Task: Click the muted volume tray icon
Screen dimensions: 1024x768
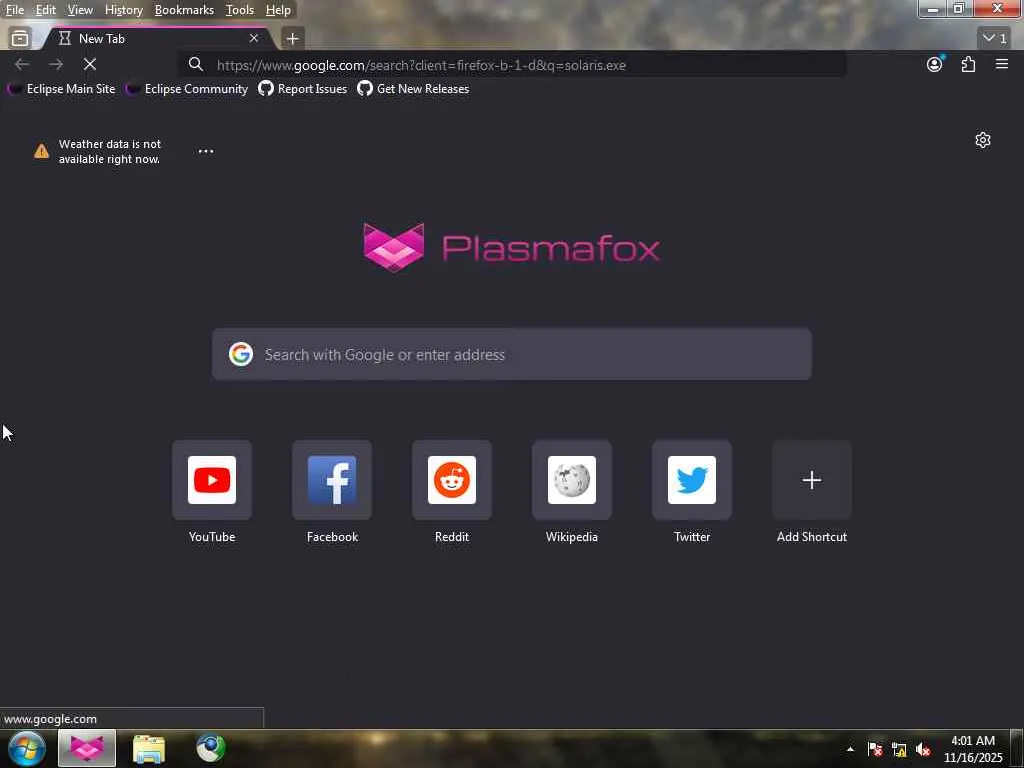Action: [923, 749]
